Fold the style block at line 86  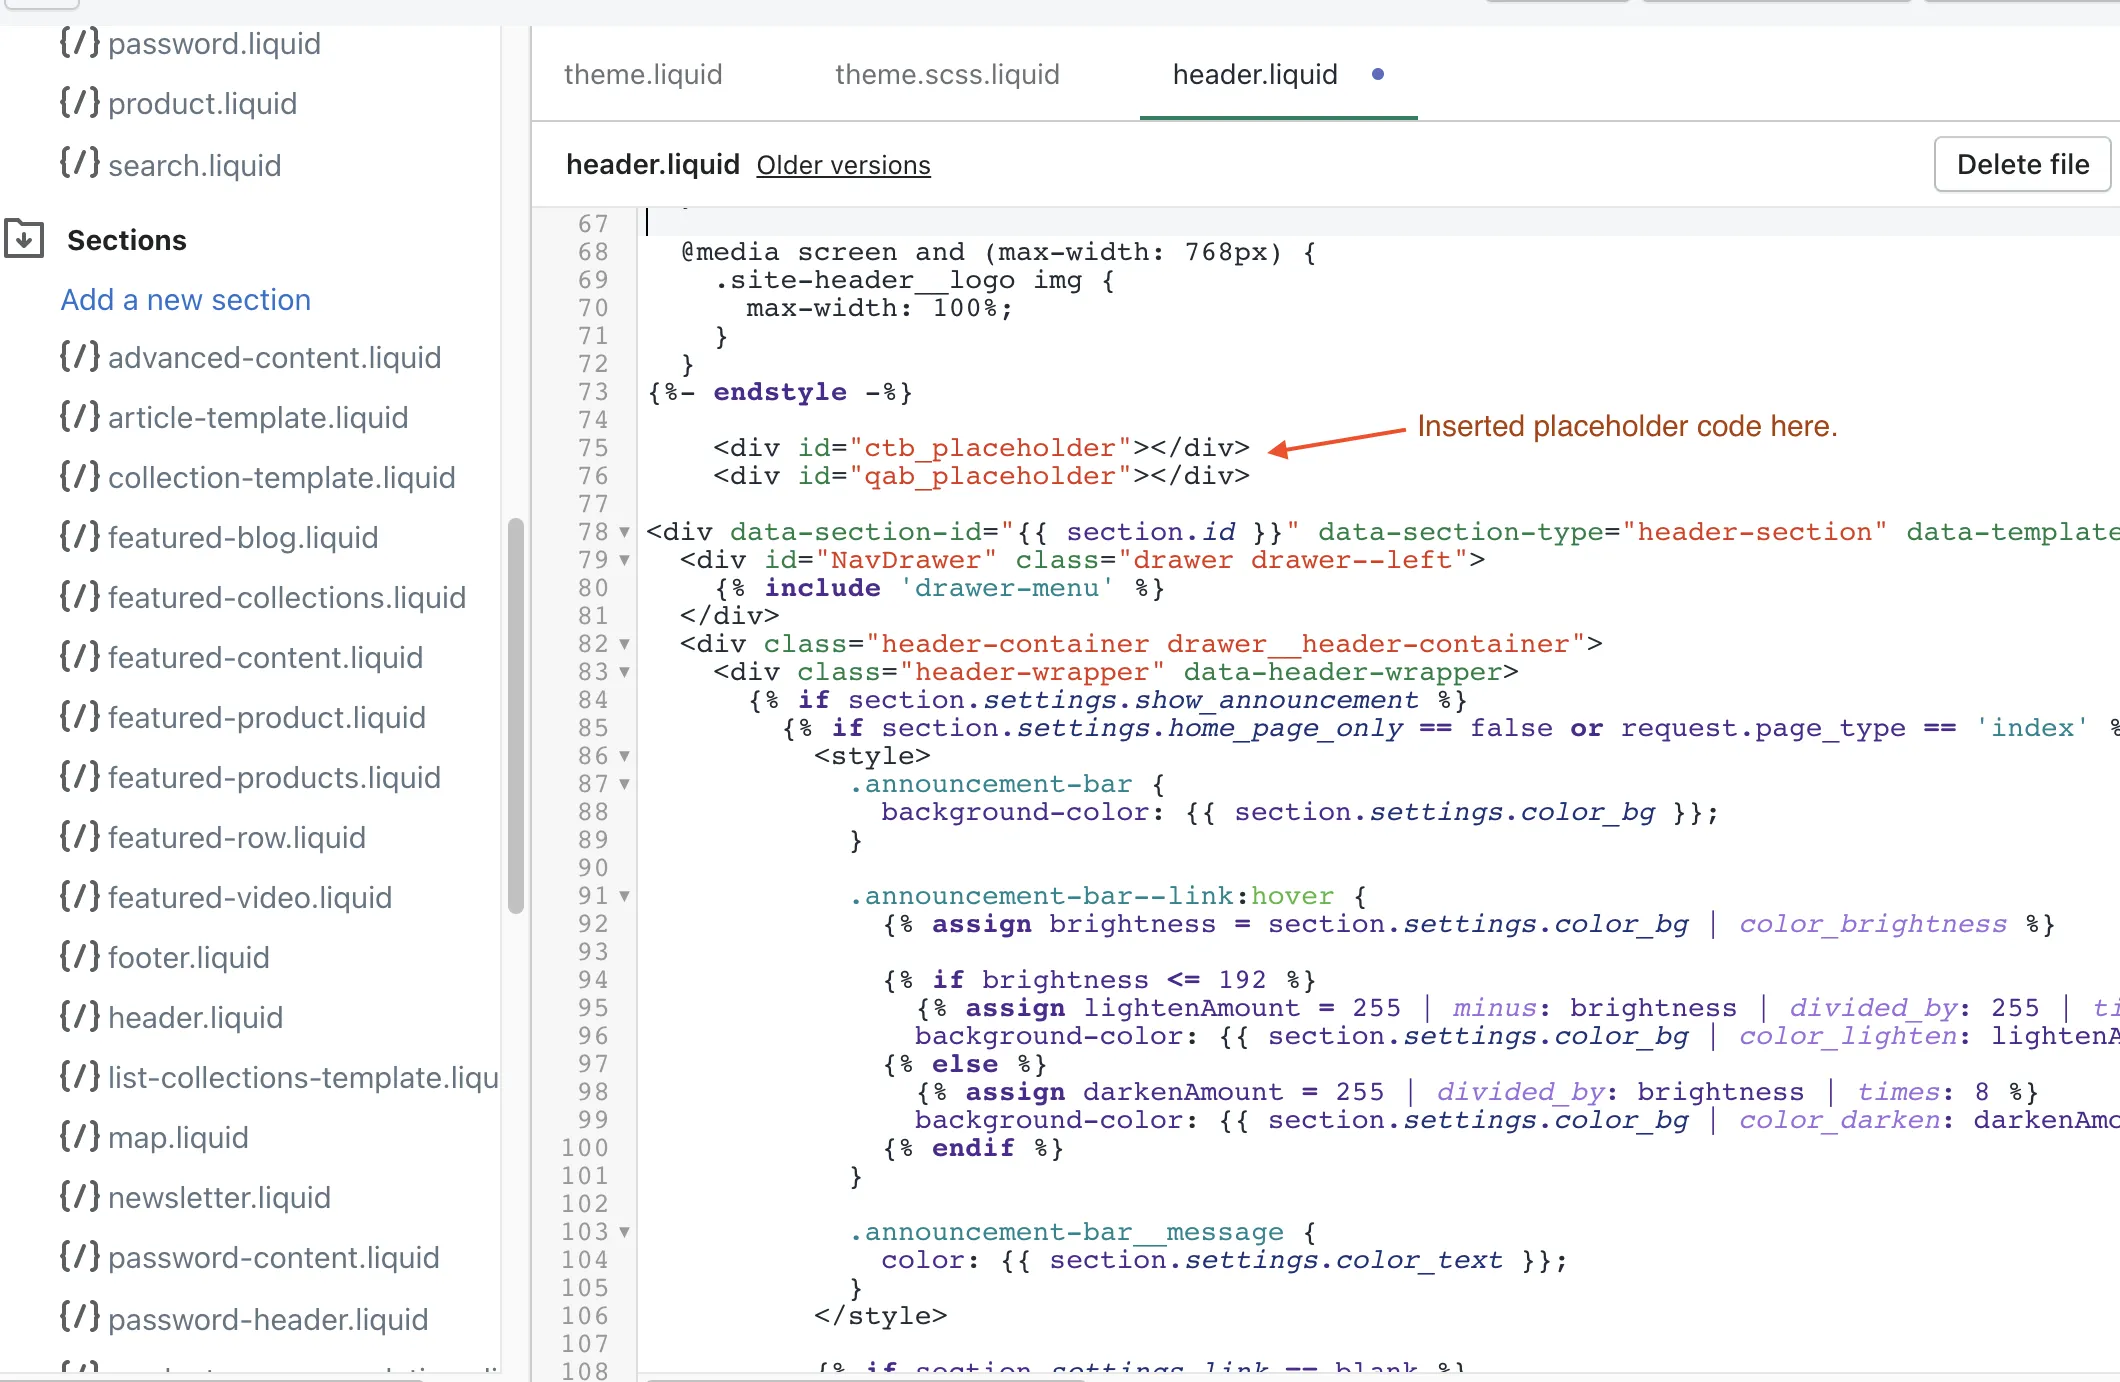tap(624, 756)
